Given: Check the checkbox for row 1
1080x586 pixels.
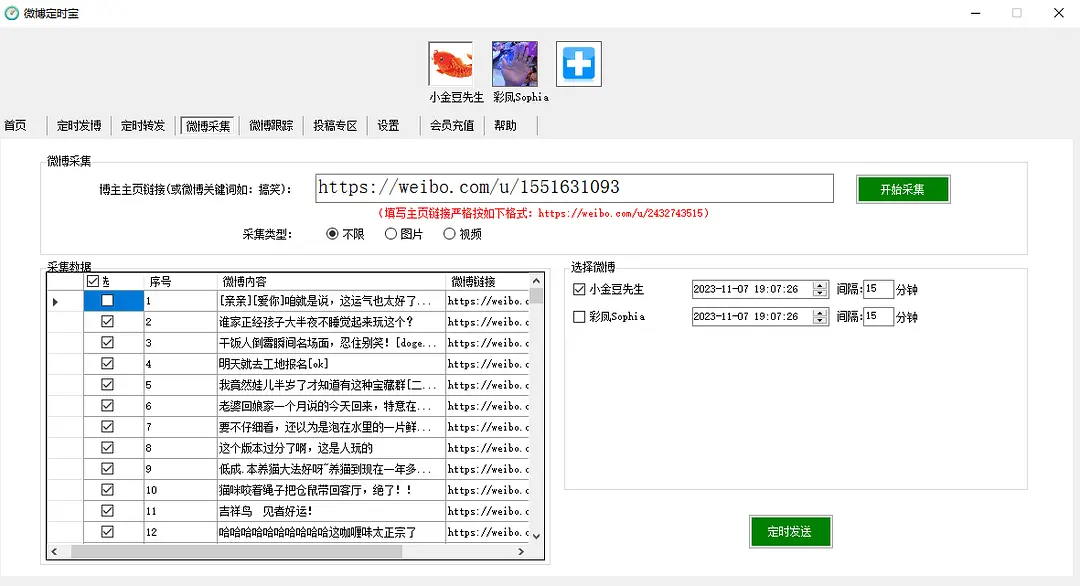Looking at the screenshot, I should (x=107, y=301).
